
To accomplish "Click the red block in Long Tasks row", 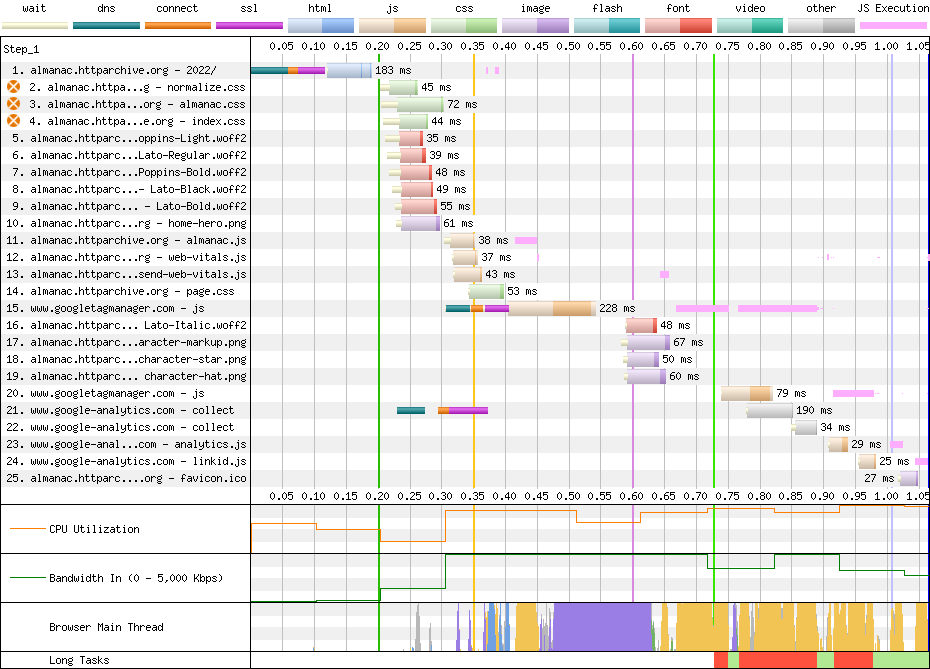I will point(777,660).
